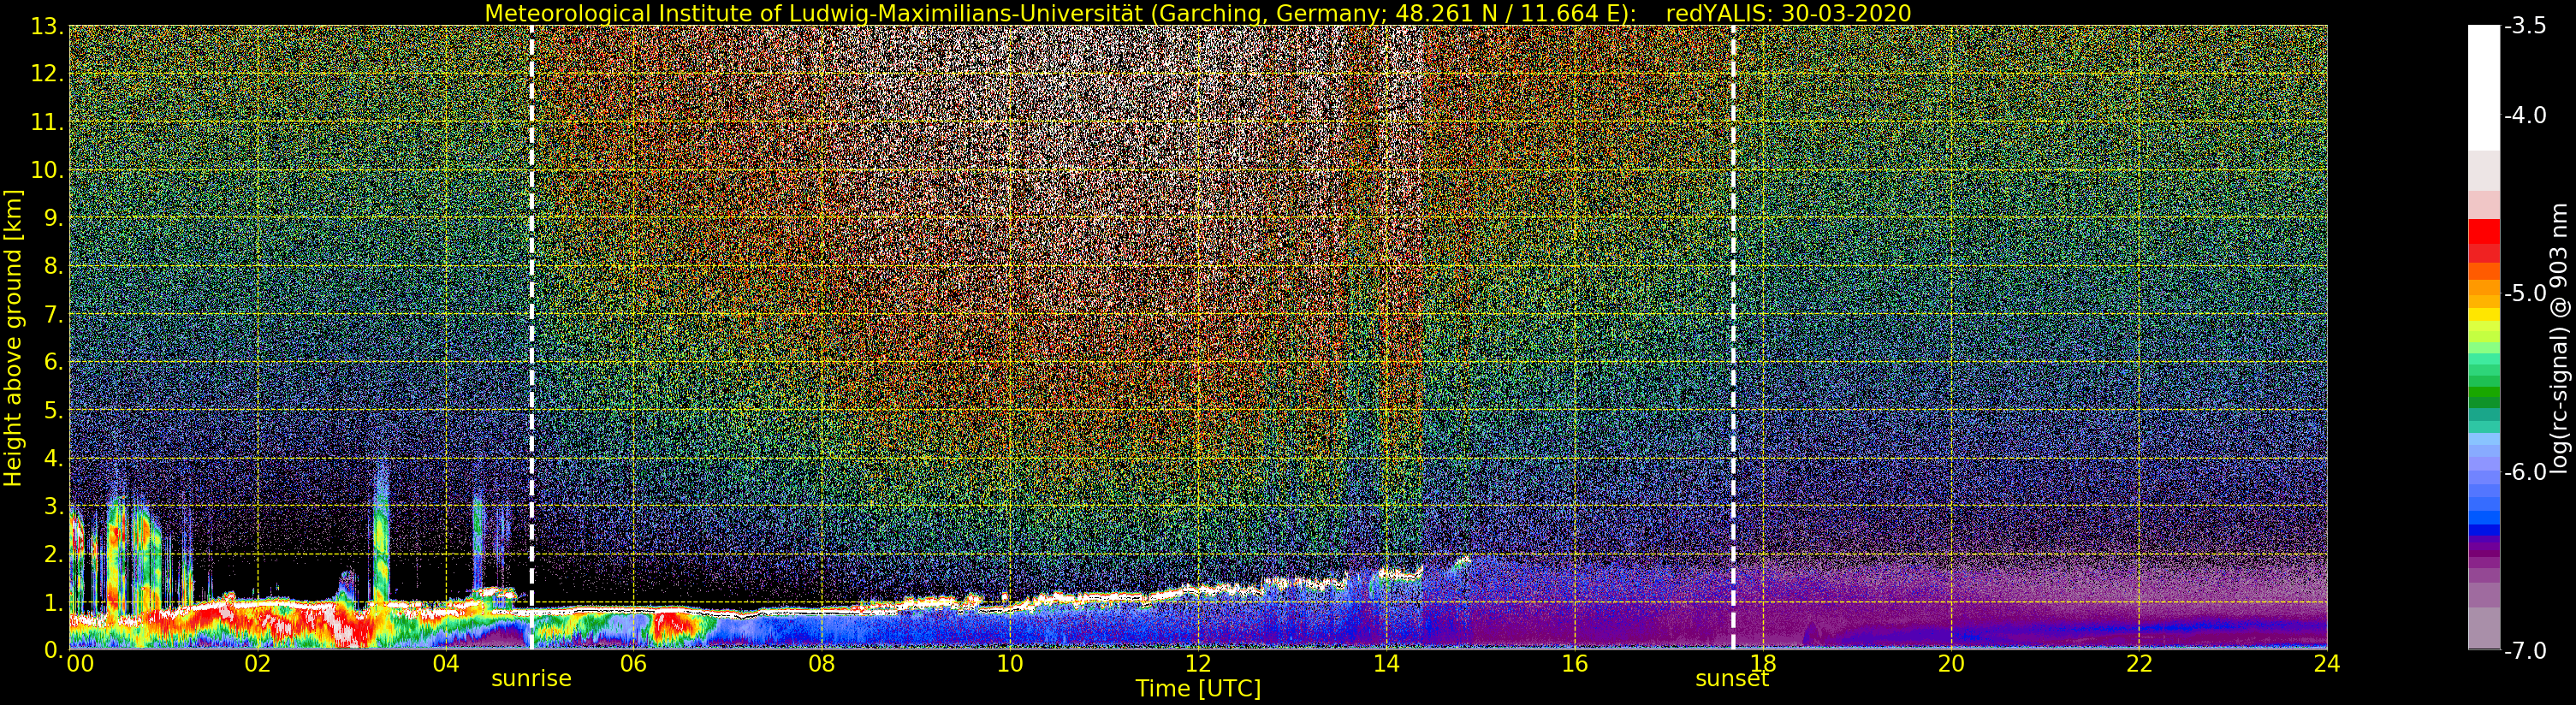The width and height of the screenshot is (2576, 705).
Task: Click the "sunset" label below the time axis
Action: 1732,678
